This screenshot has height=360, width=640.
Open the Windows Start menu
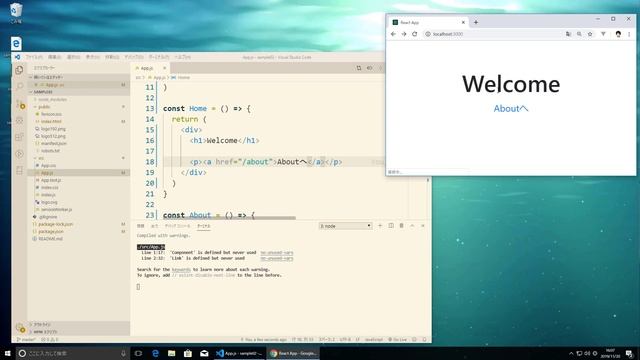click(x=7, y=353)
